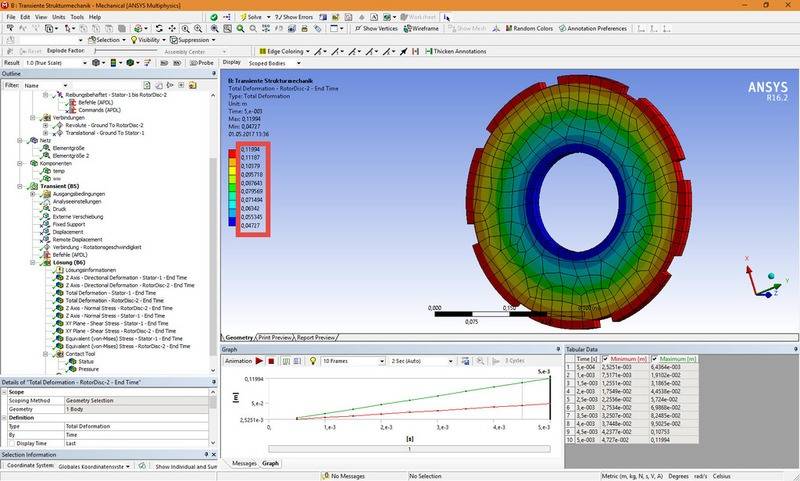Click the dark blue legend color band
This screenshot has height=481, width=800.
click(x=232, y=221)
